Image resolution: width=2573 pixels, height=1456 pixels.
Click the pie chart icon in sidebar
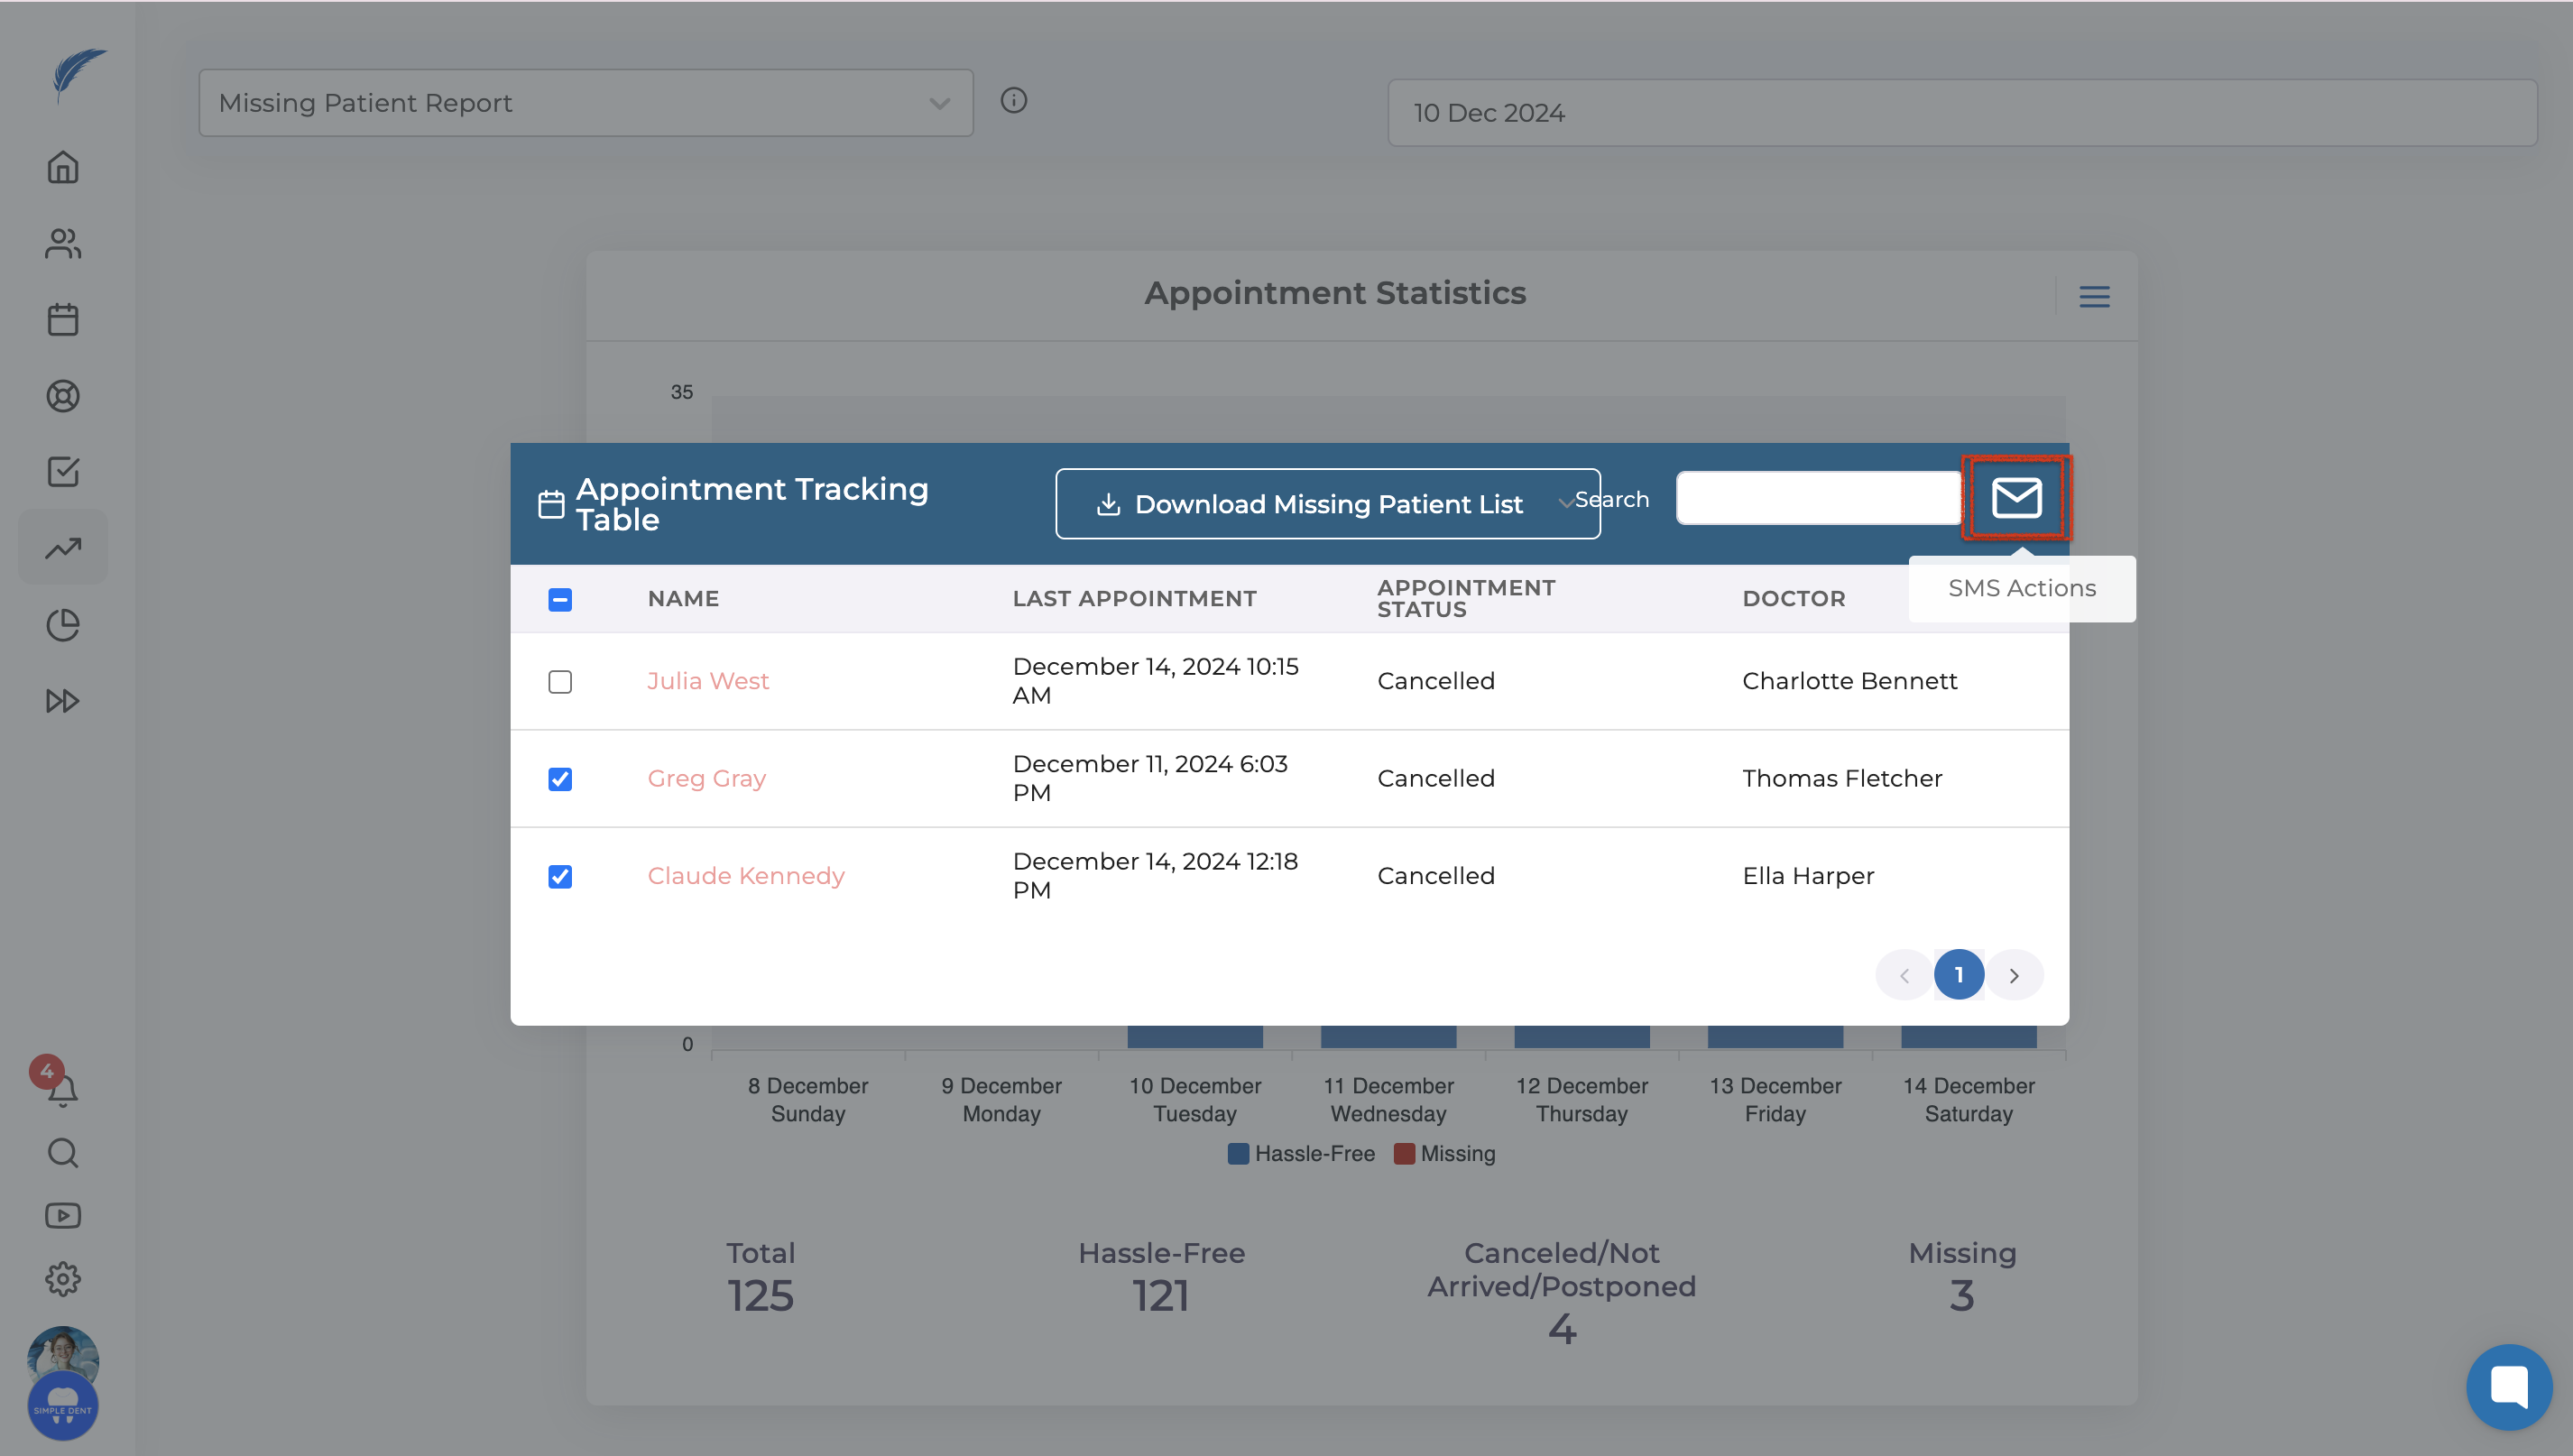63,625
